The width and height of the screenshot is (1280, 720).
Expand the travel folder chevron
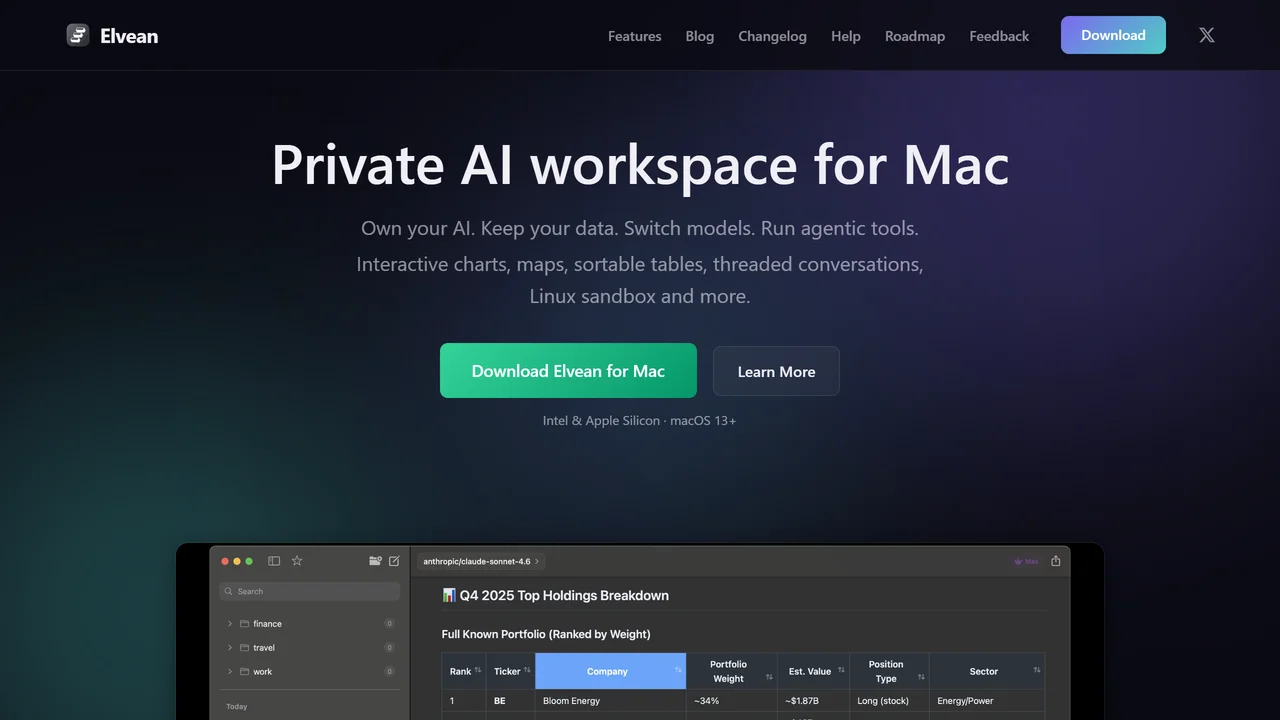(229, 648)
